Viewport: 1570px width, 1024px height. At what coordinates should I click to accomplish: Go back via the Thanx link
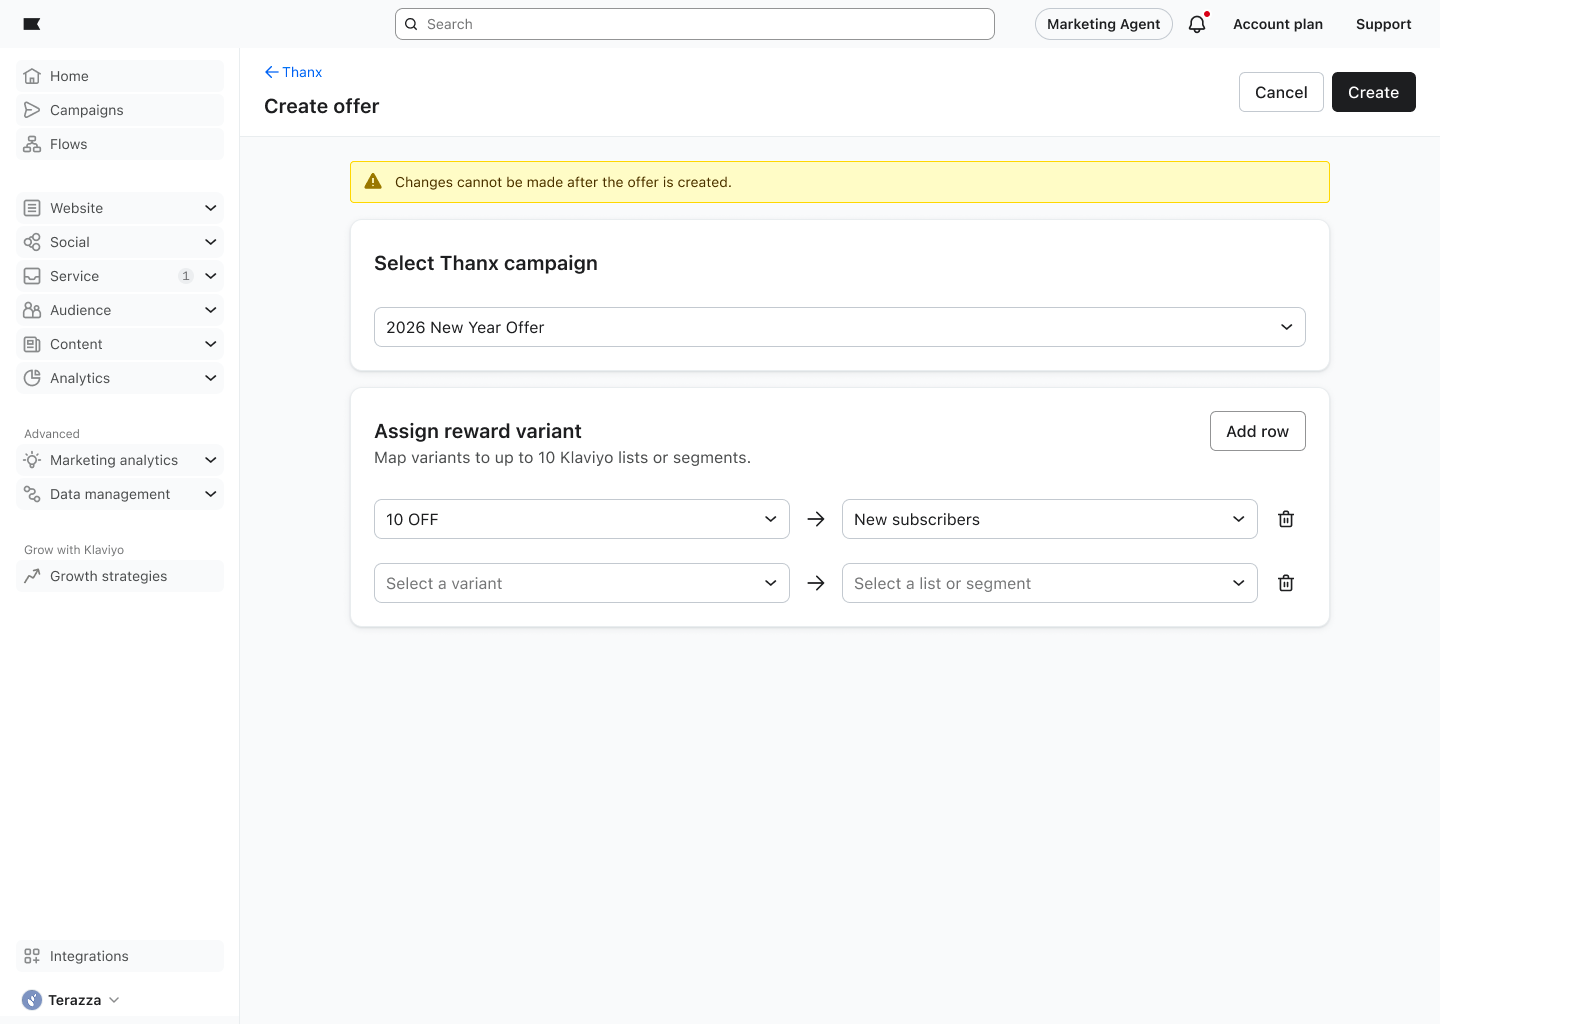point(293,72)
